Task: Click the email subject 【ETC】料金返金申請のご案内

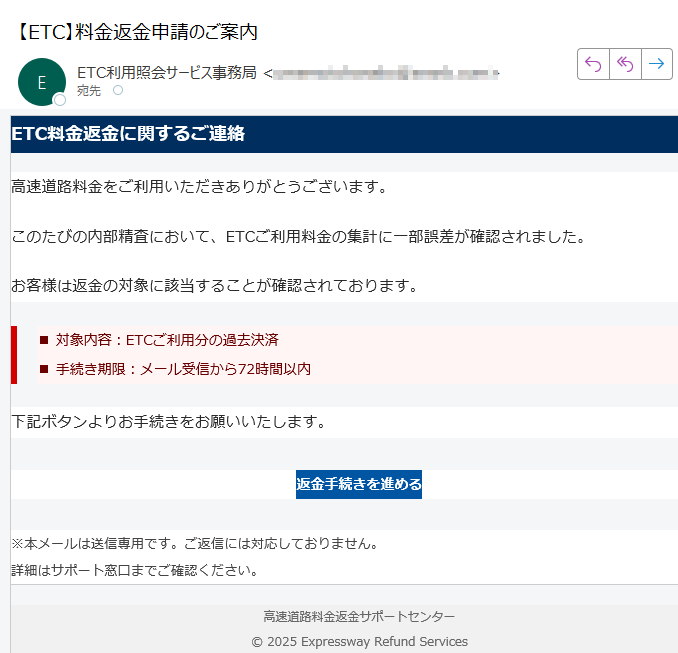Action: 137,31
